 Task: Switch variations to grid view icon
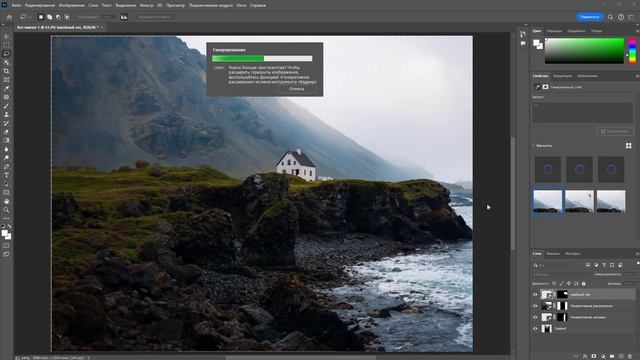629,146
